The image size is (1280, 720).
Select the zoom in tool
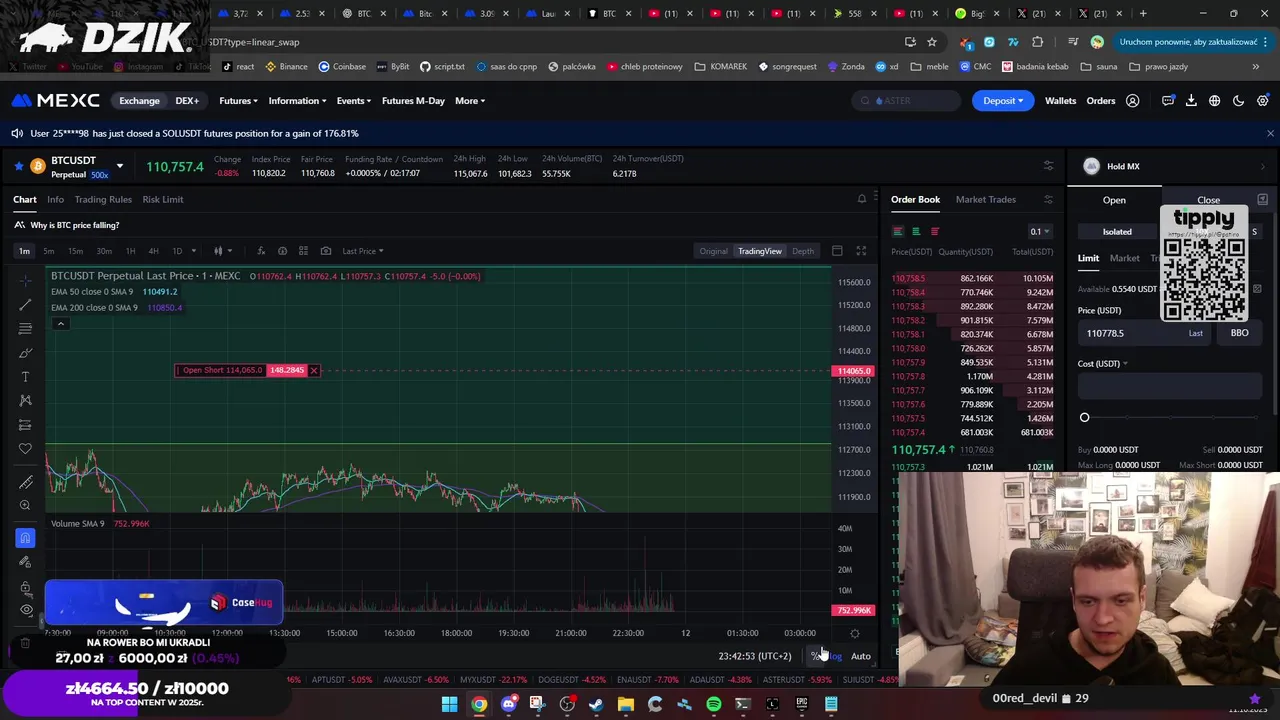(25, 506)
